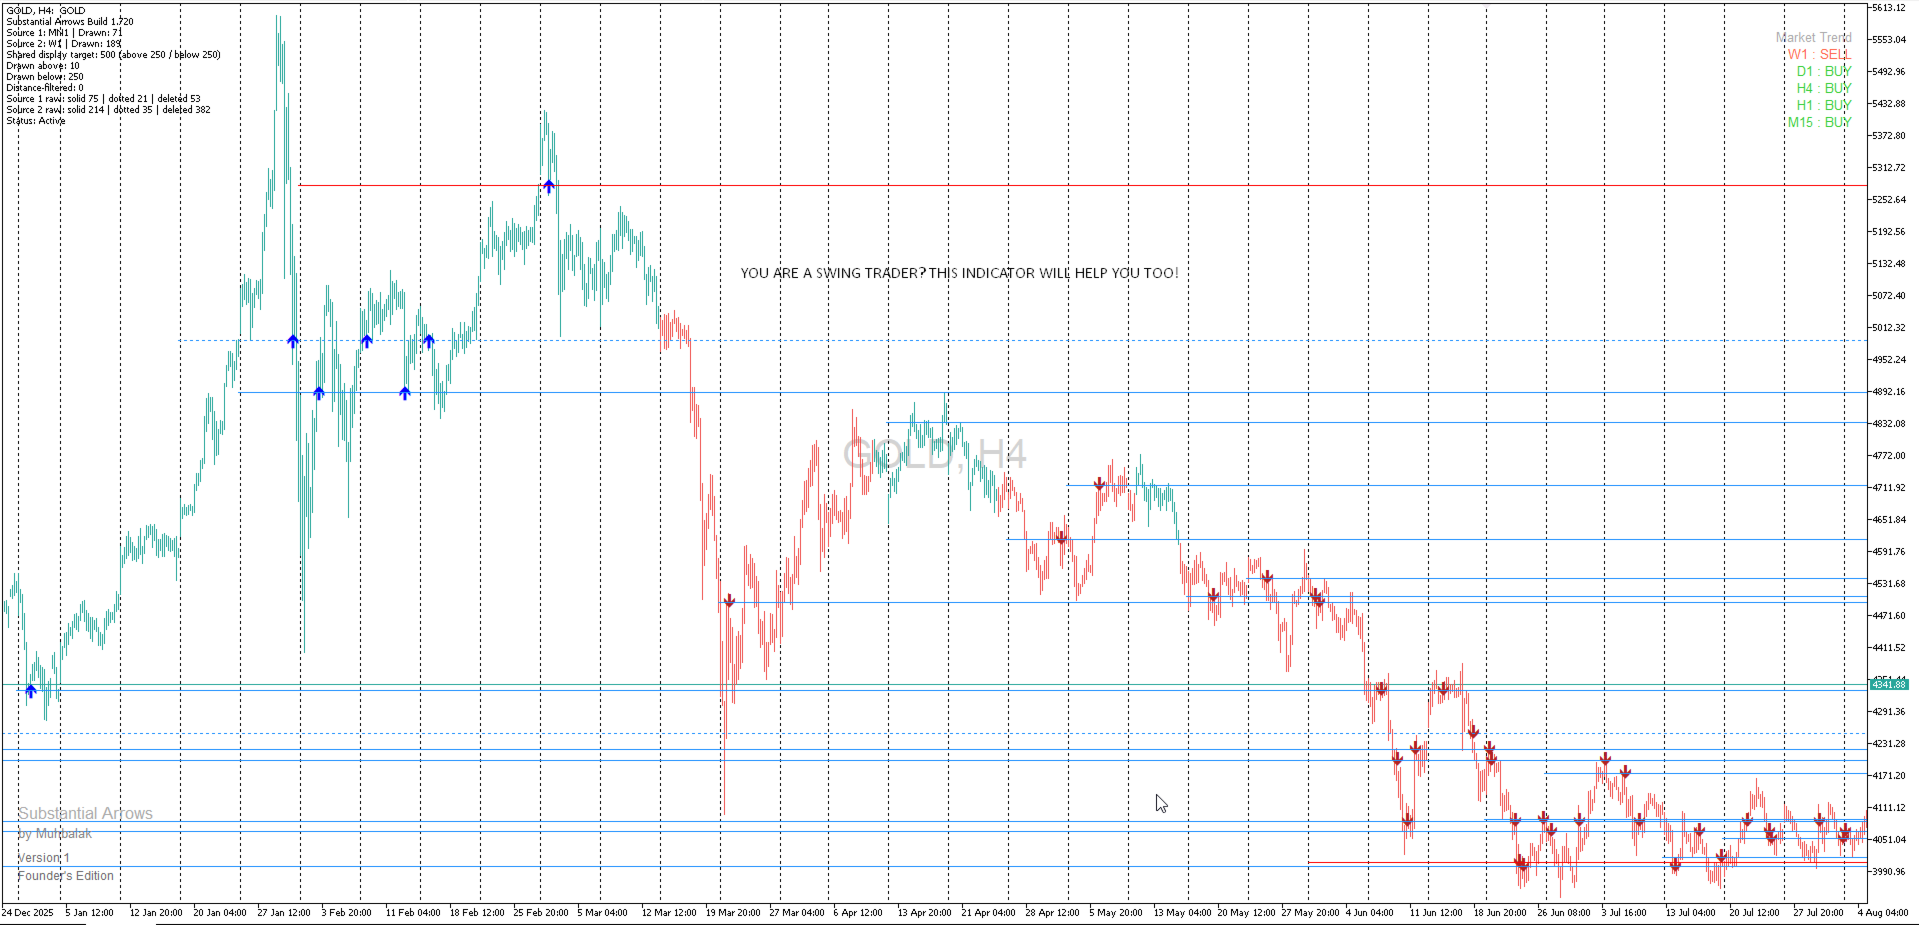The height and width of the screenshot is (925, 1919).
Task: Click the 'Source 1: MN1 | Drawn: 71' line
Action: 64,32
